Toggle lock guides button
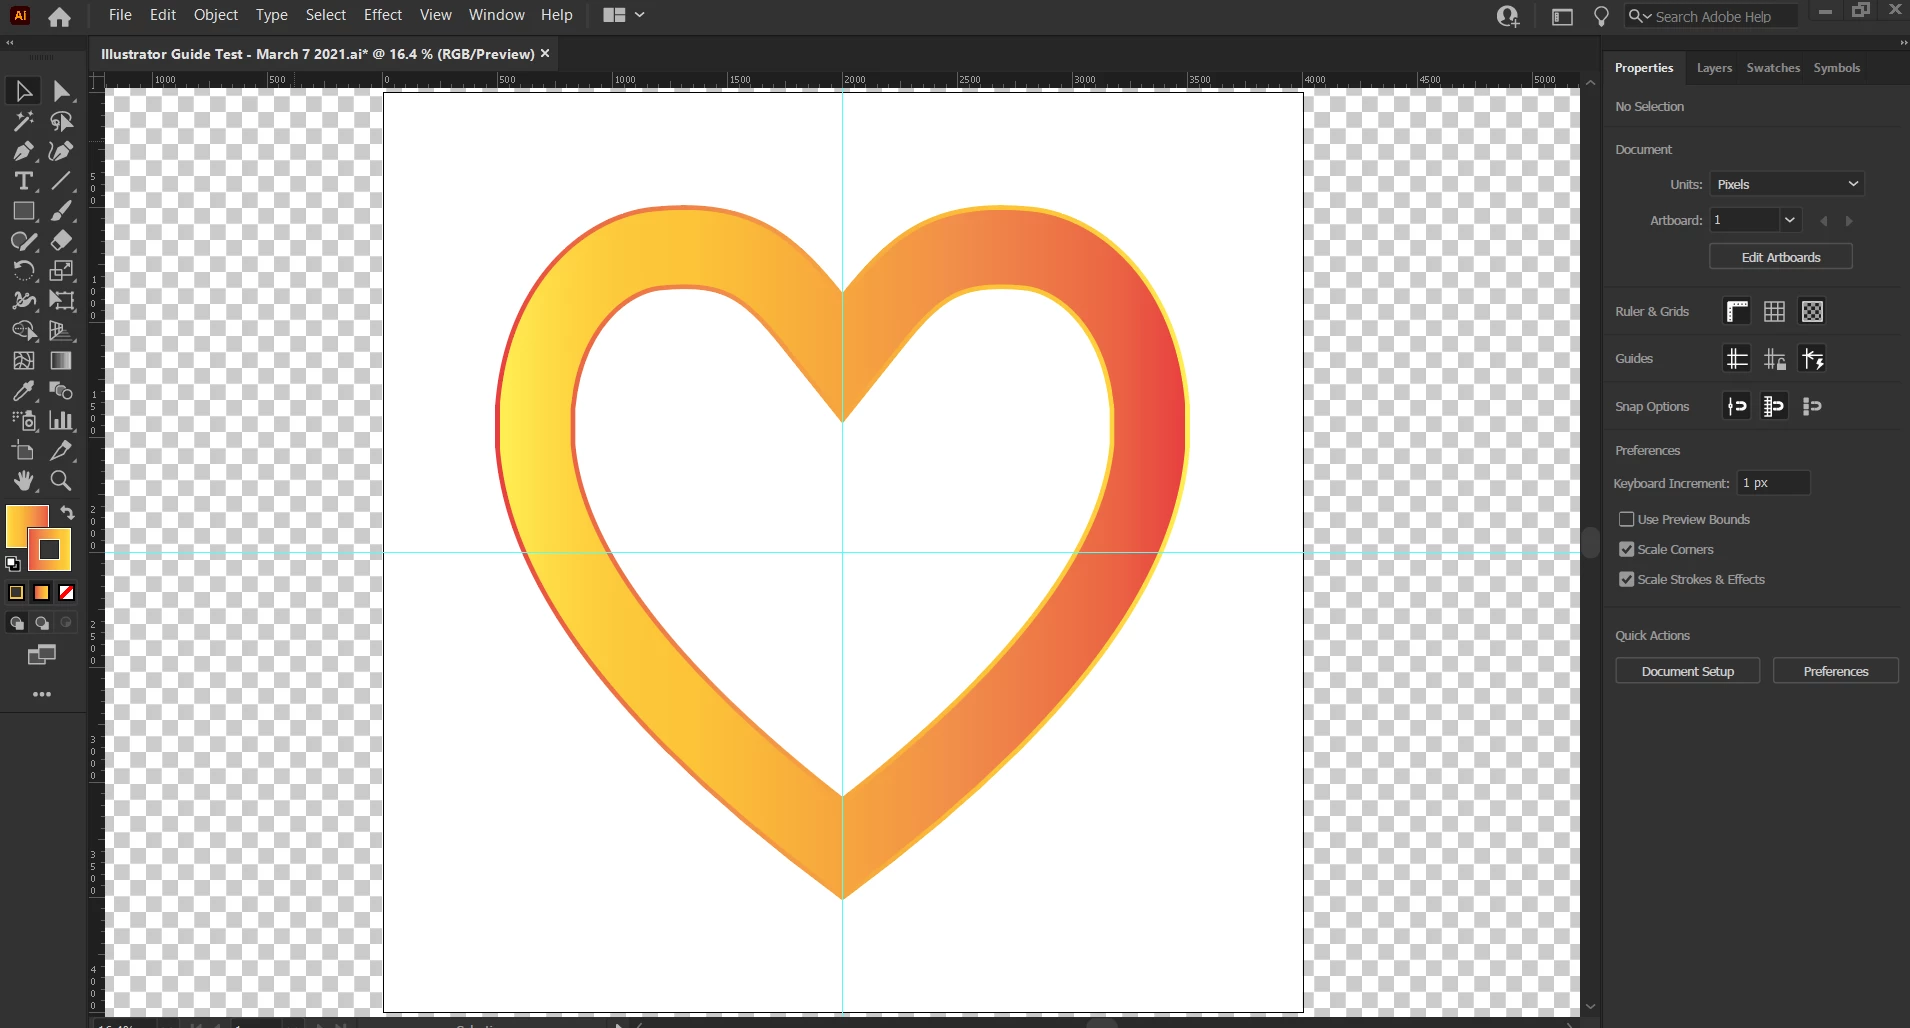Viewport: 1910px width, 1028px height. coord(1774,358)
